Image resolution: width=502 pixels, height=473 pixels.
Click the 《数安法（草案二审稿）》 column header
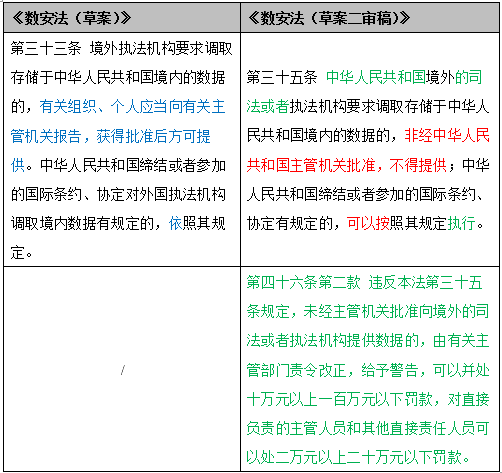click(x=329, y=18)
